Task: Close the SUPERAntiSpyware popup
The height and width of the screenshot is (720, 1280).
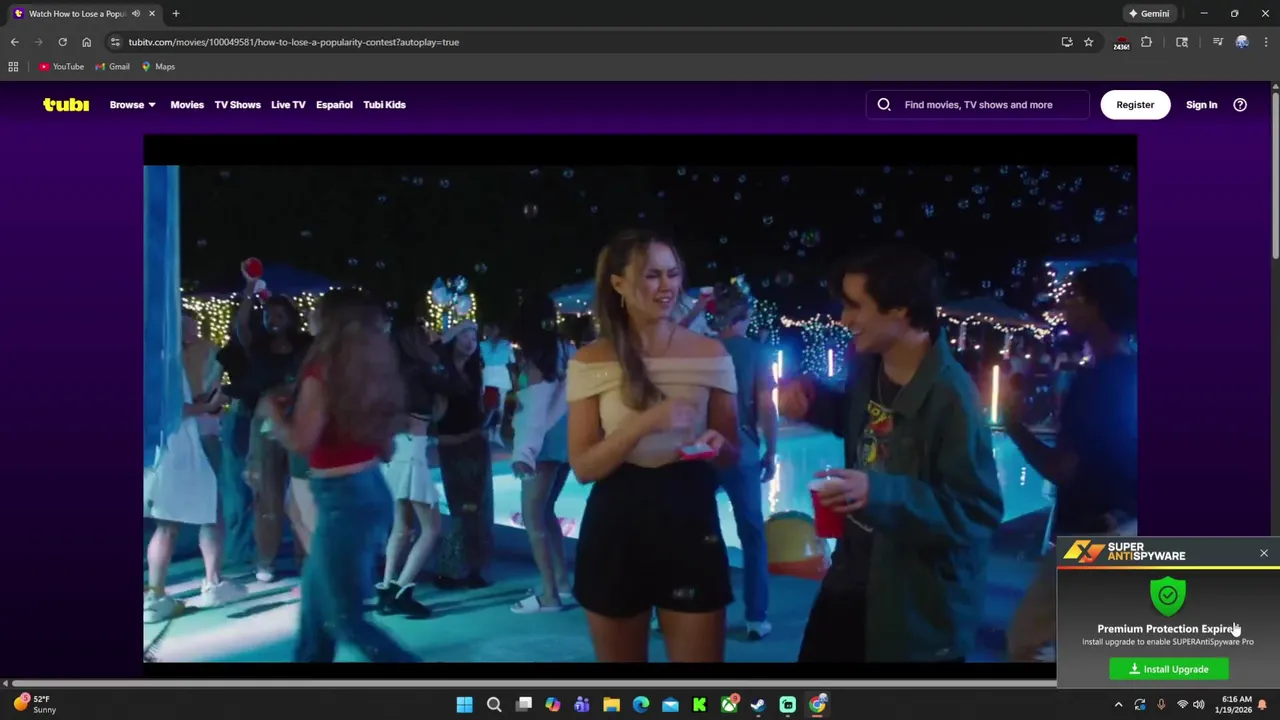Action: click(1264, 553)
